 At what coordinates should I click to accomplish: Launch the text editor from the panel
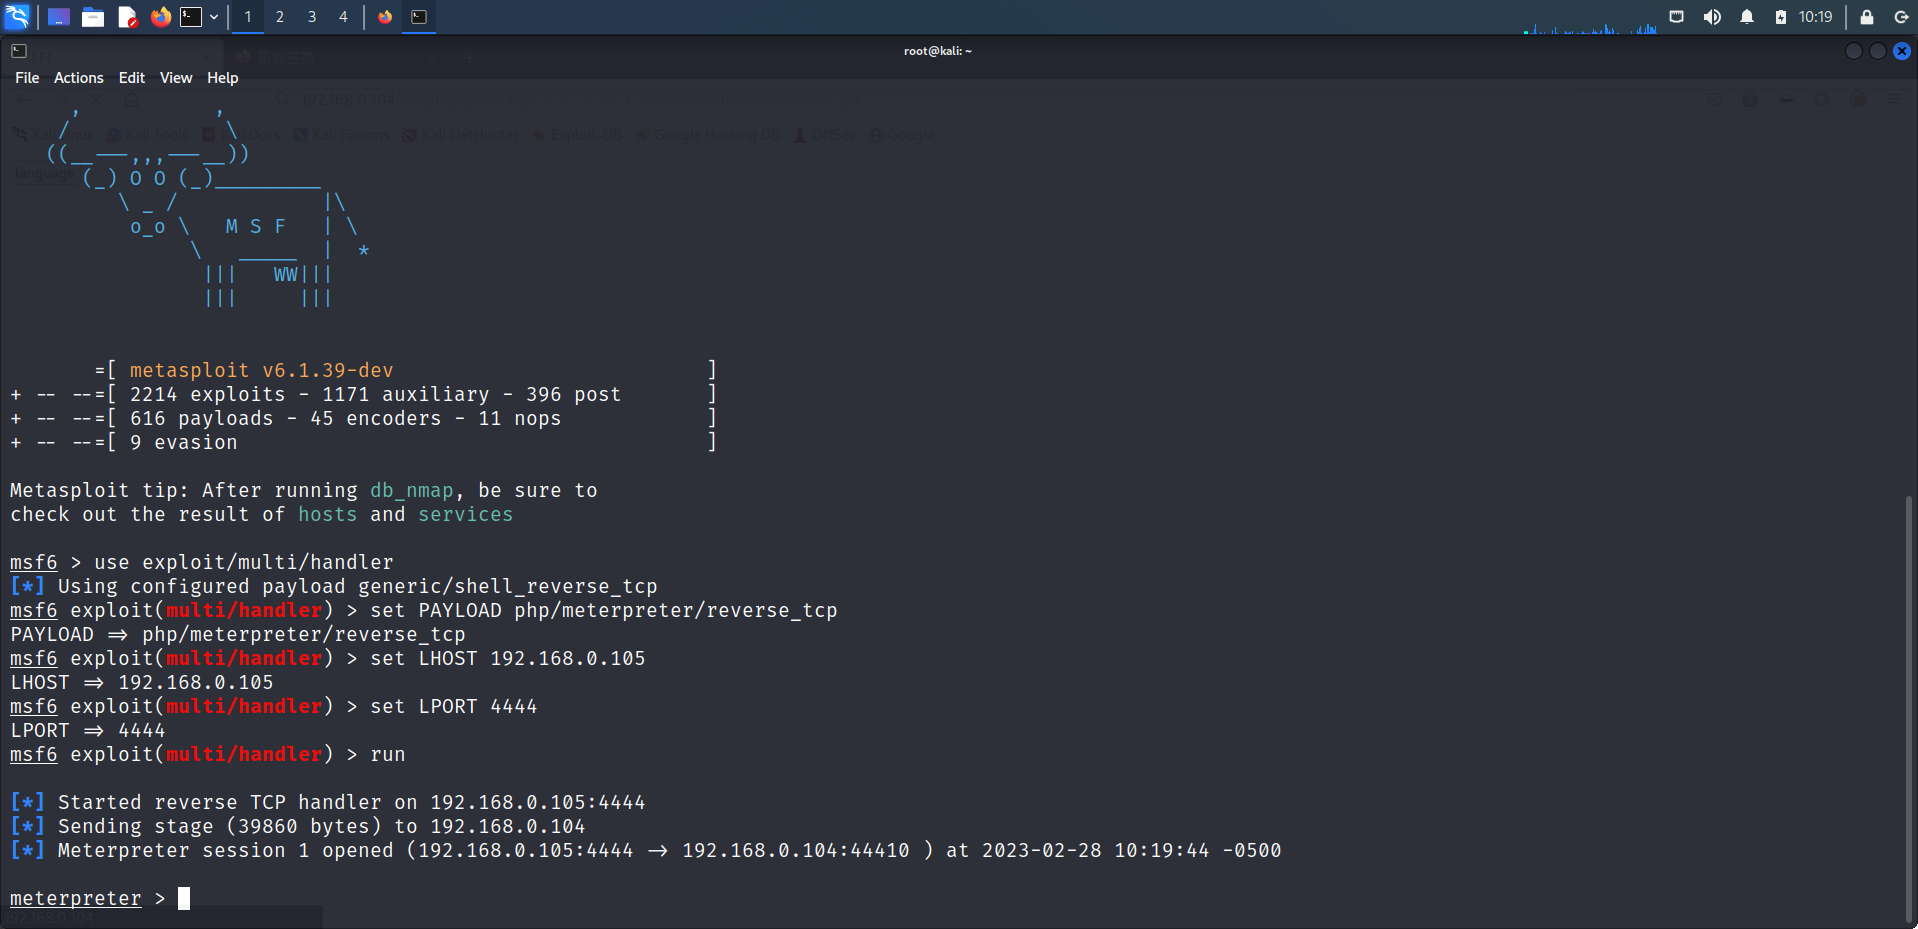coord(127,17)
